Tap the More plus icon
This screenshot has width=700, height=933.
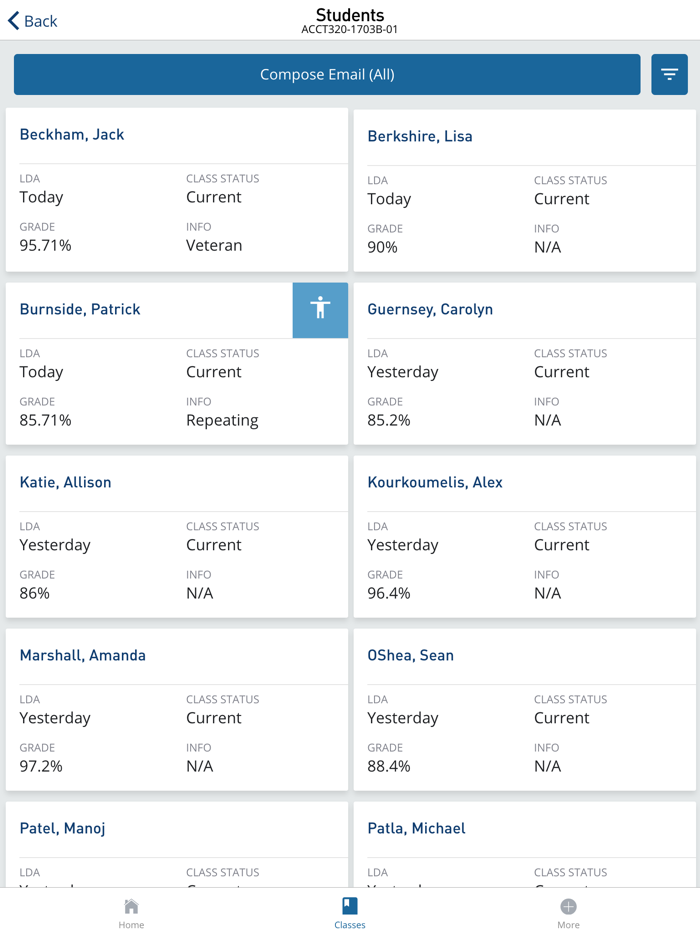568,906
